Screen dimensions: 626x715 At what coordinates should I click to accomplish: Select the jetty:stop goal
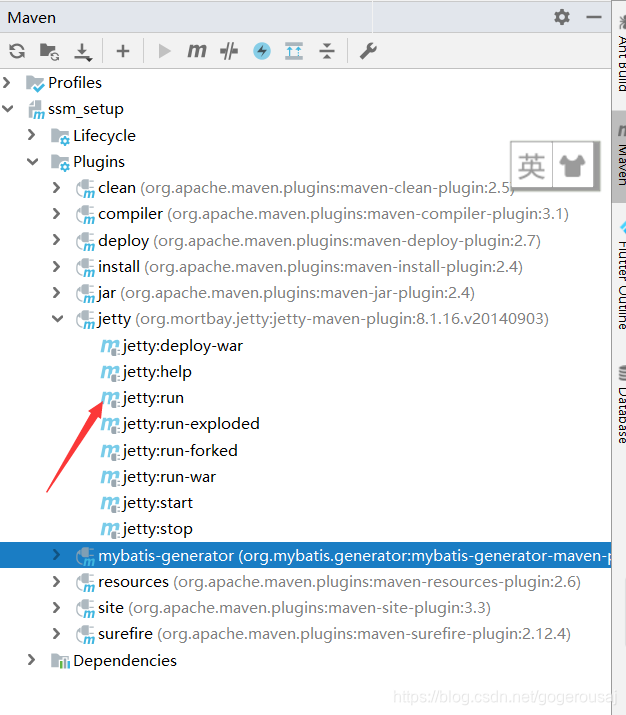point(157,529)
